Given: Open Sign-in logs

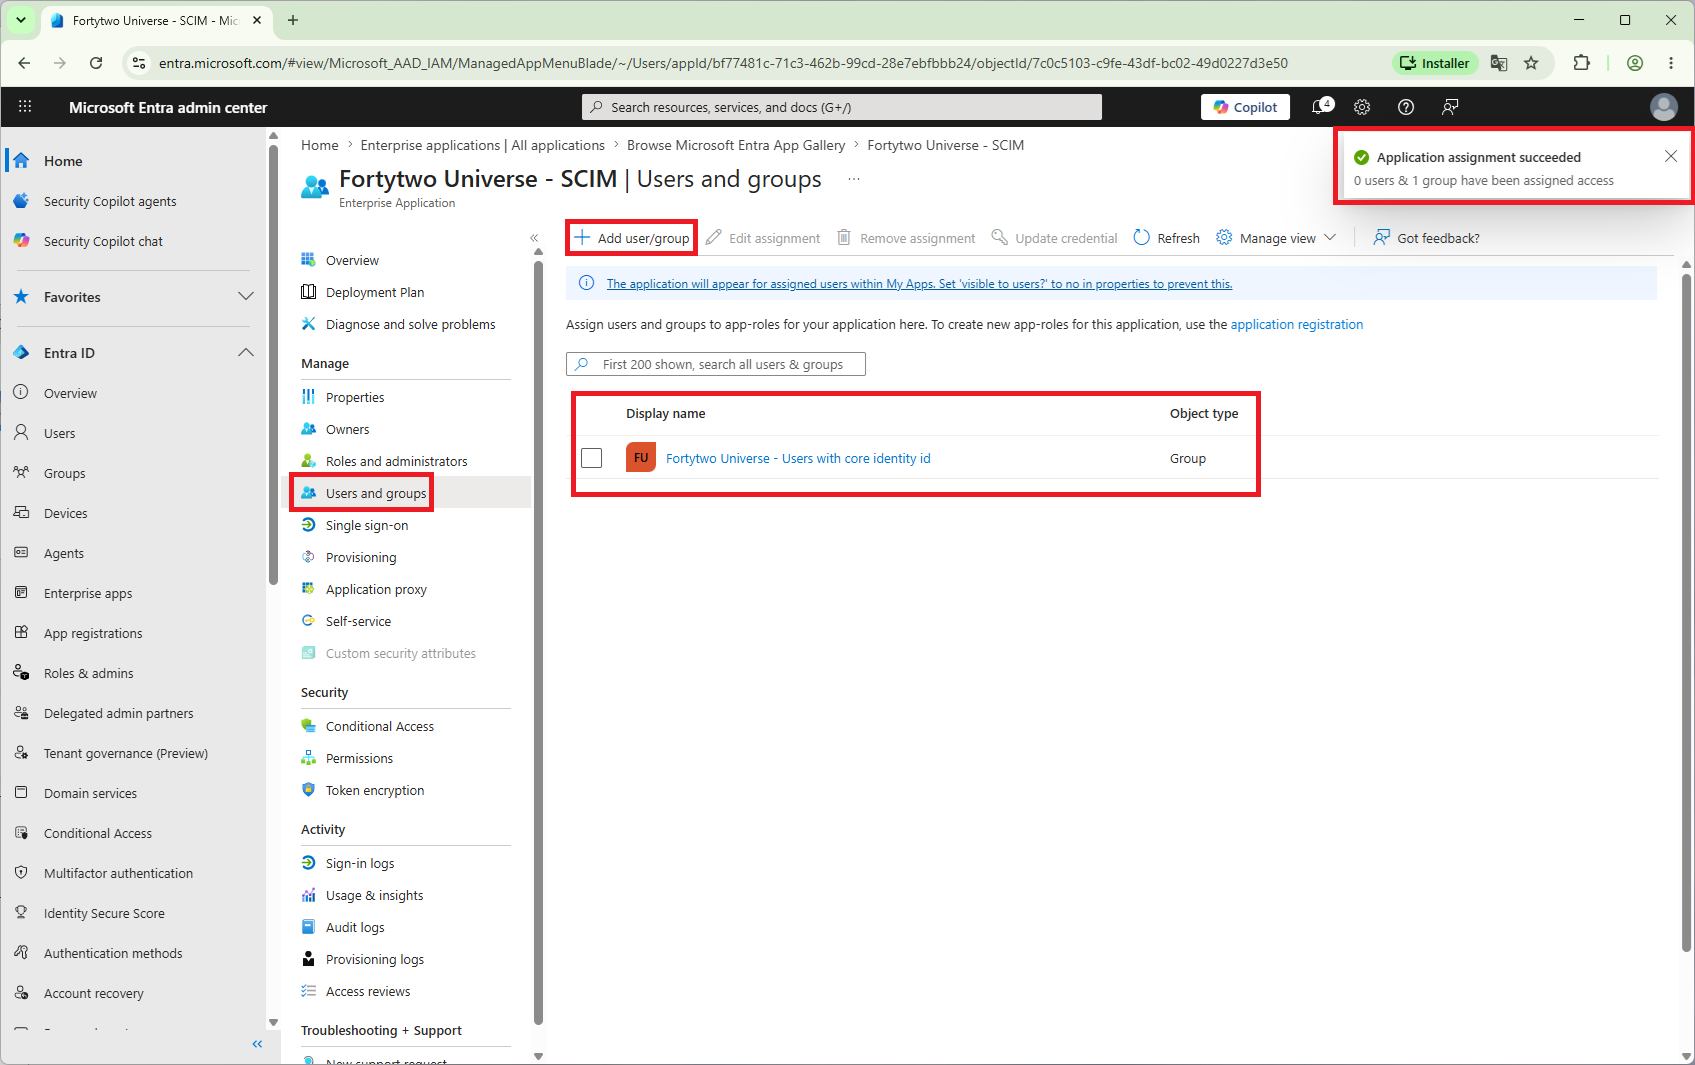Looking at the screenshot, I should 360,864.
